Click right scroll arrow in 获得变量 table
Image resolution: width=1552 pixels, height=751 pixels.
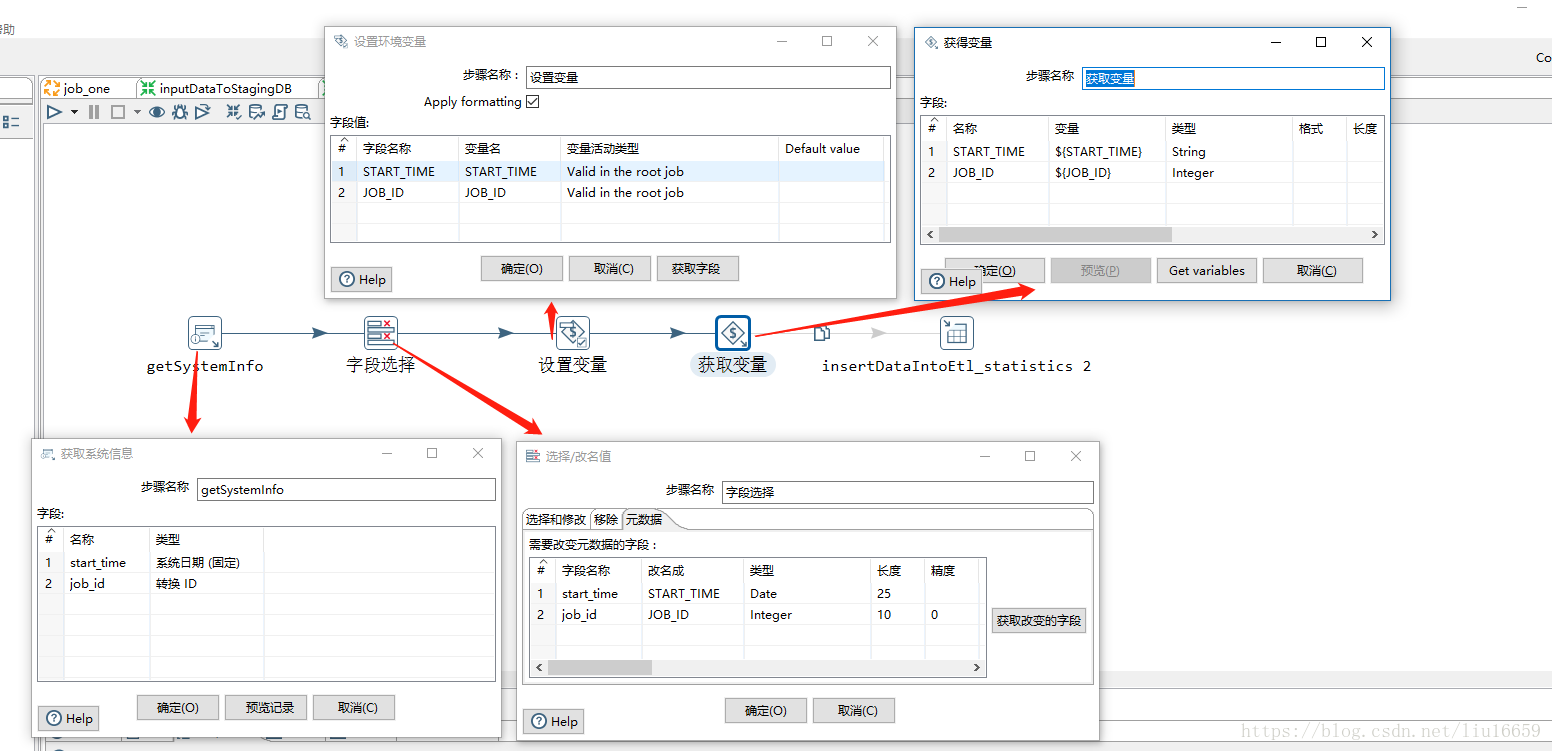click(x=1375, y=234)
